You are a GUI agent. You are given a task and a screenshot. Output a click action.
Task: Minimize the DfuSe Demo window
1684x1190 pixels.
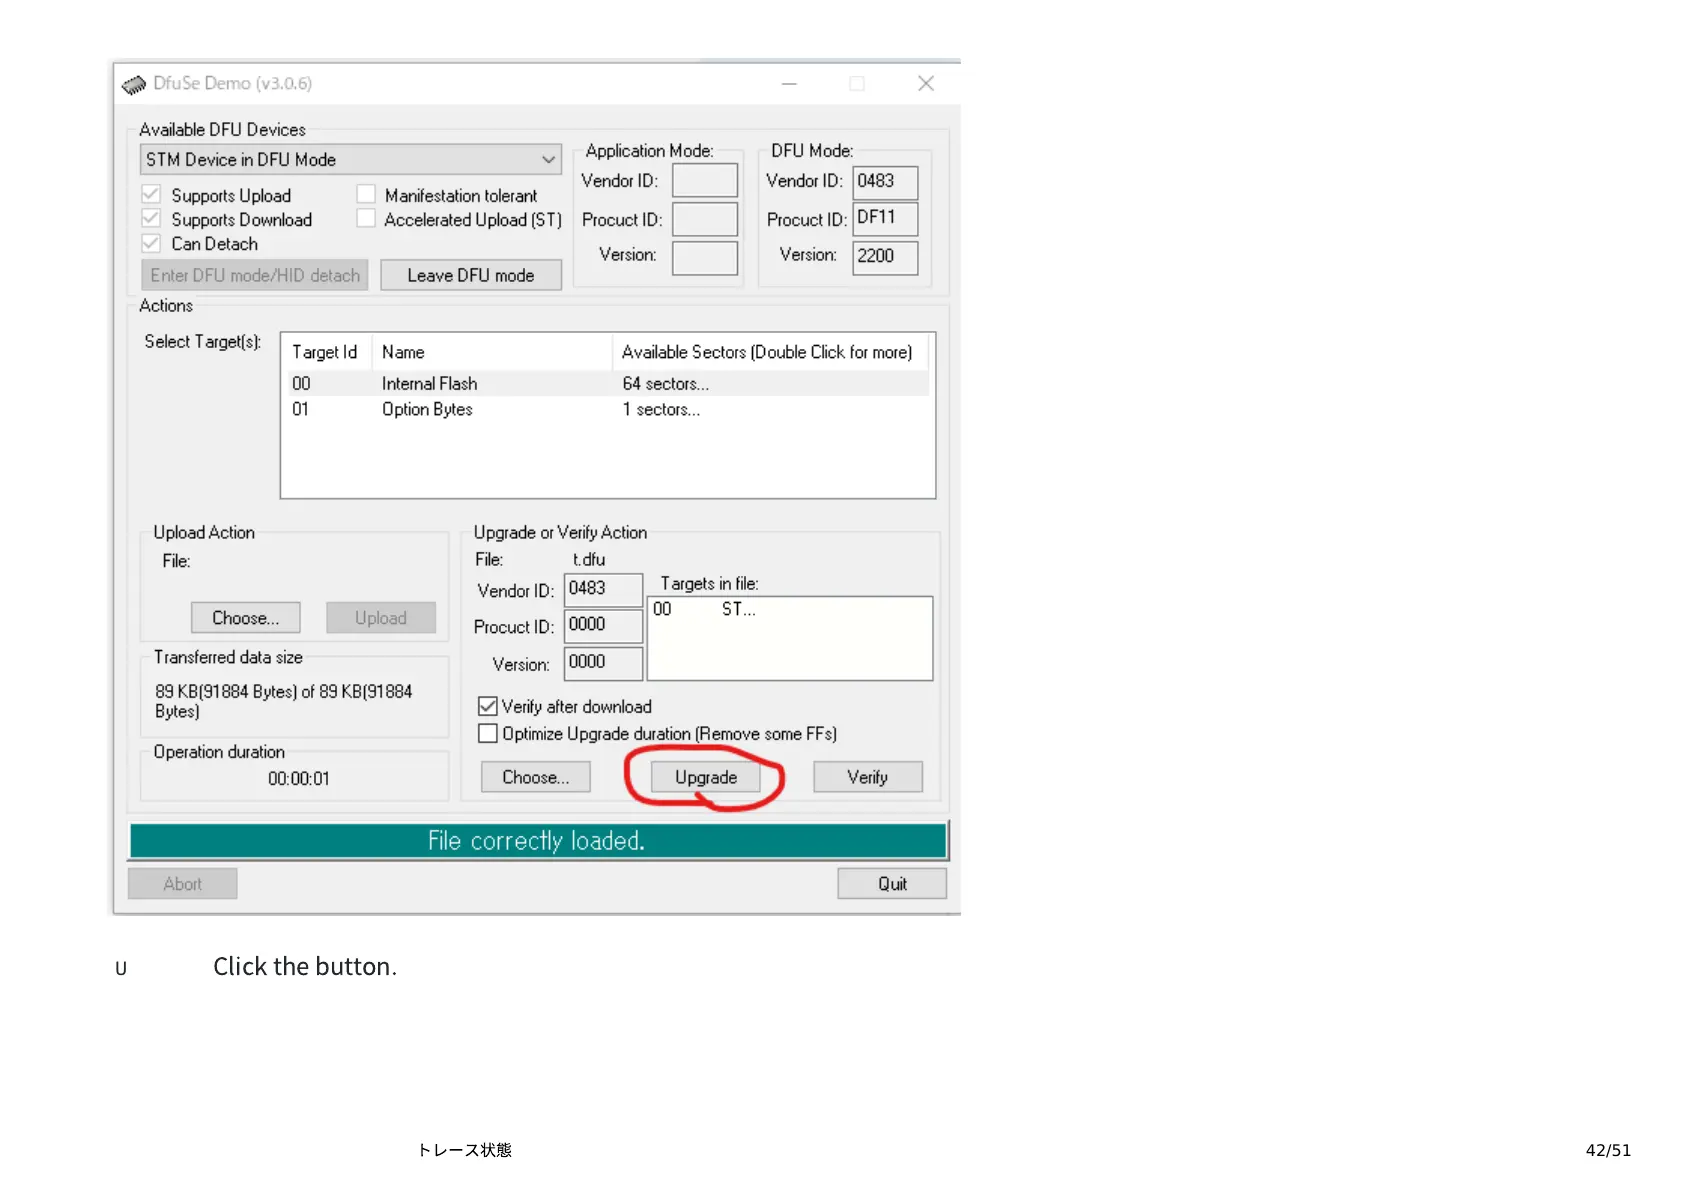tap(789, 84)
